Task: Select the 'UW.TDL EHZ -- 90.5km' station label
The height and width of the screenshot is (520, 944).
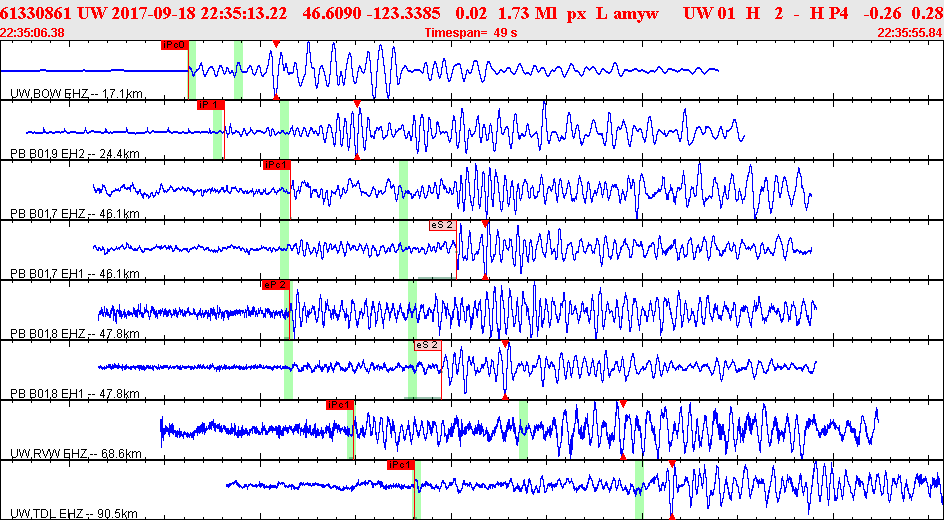Action: (74, 513)
